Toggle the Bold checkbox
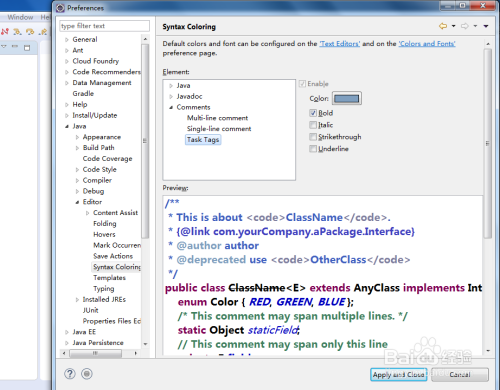 (x=313, y=113)
